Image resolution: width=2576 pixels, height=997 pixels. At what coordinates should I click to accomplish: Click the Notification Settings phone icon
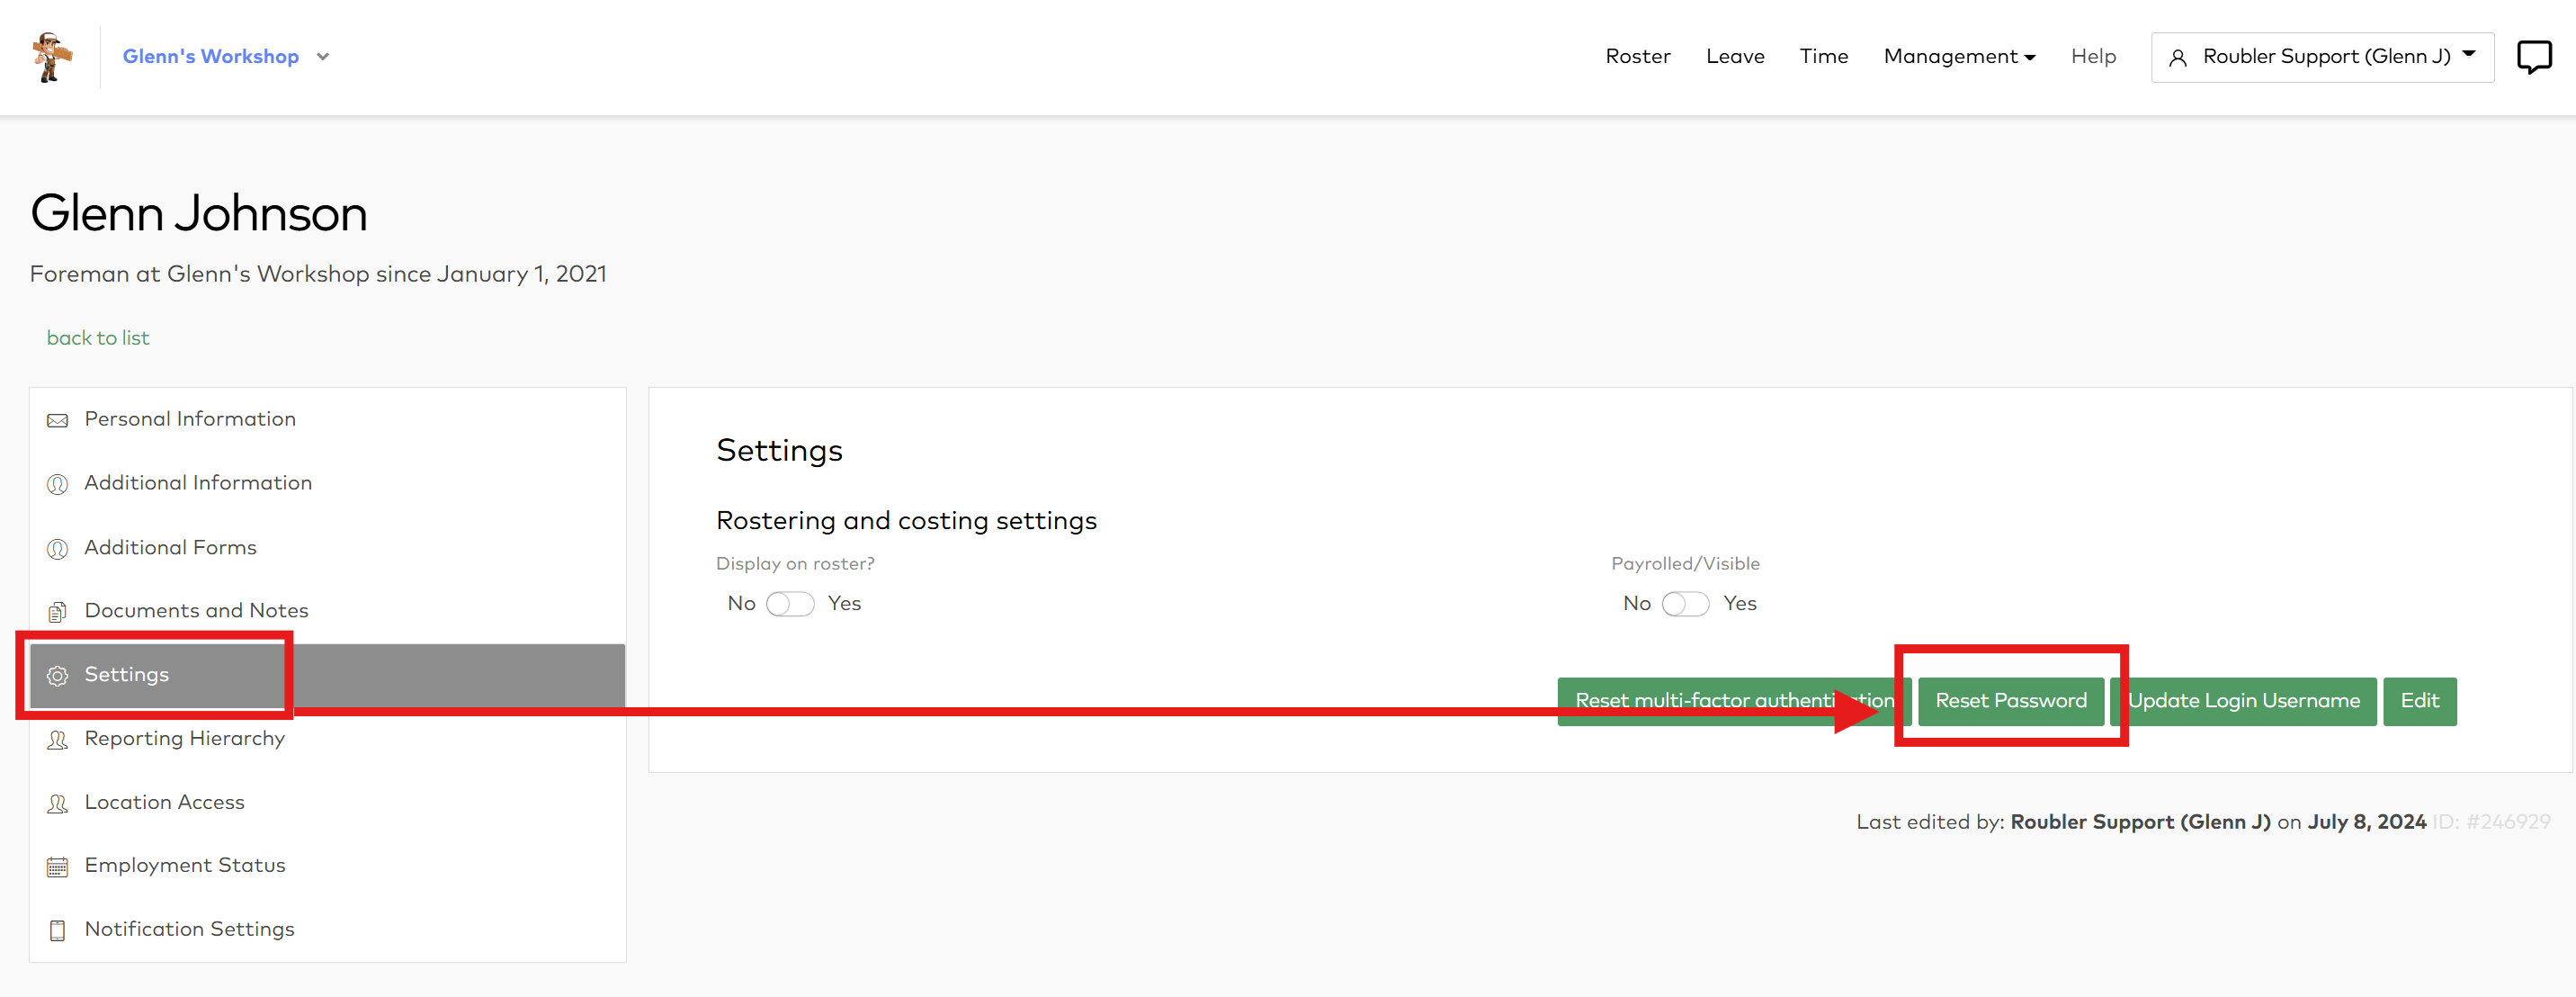click(x=57, y=931)
